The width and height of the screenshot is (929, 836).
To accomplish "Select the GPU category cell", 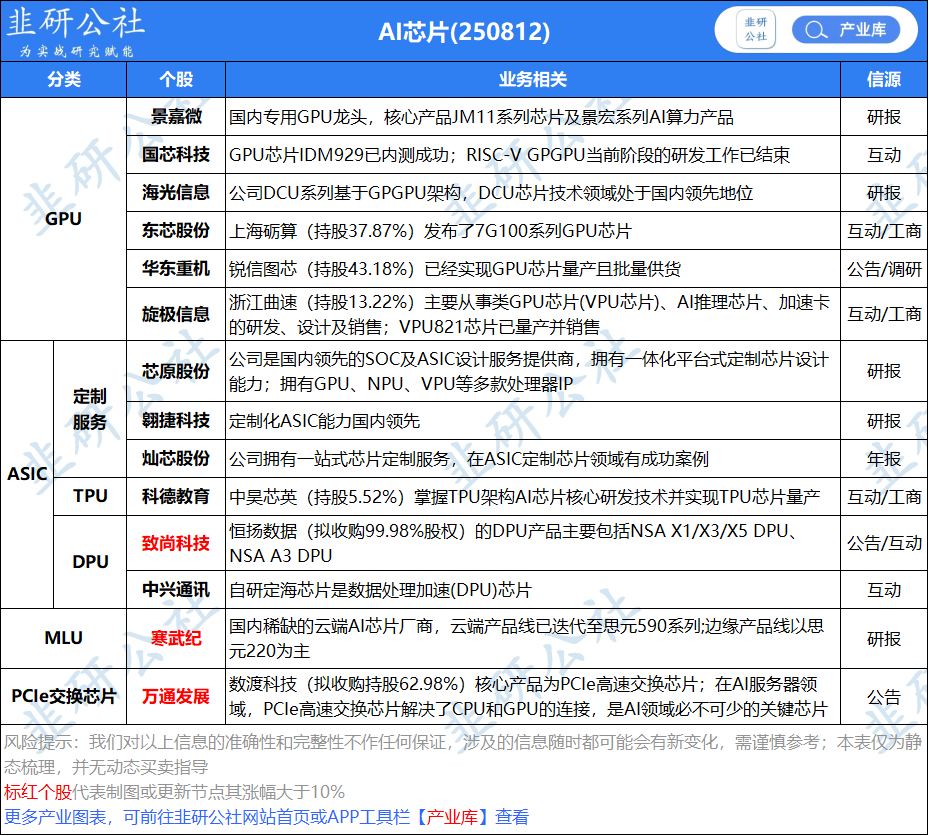I will [x=64, y=218].
